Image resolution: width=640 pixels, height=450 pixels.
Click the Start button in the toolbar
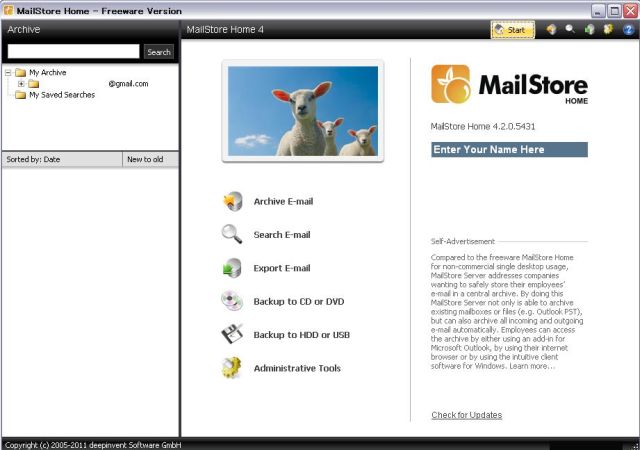pyautogui.click(x=513, y=30)
